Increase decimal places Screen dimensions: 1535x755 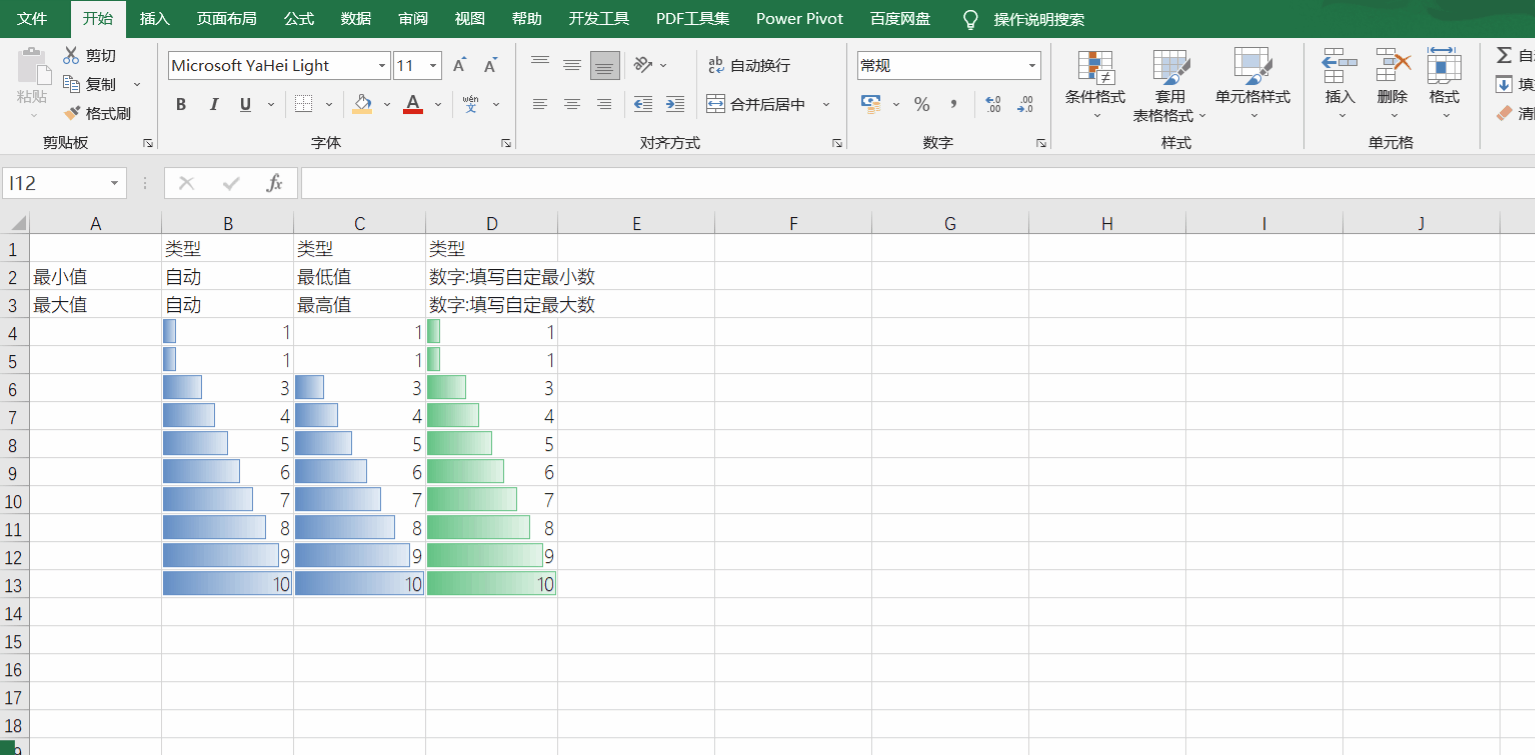coord(993,104)
